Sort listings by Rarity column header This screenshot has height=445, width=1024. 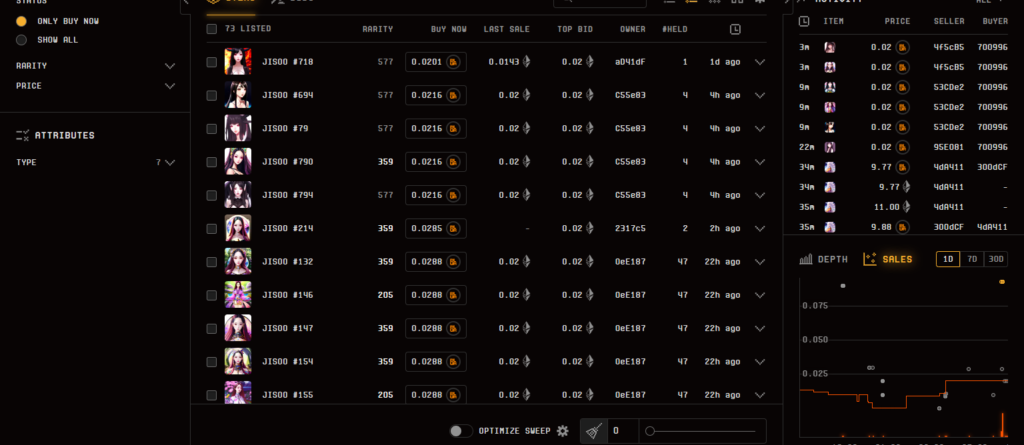click(377, 29)
